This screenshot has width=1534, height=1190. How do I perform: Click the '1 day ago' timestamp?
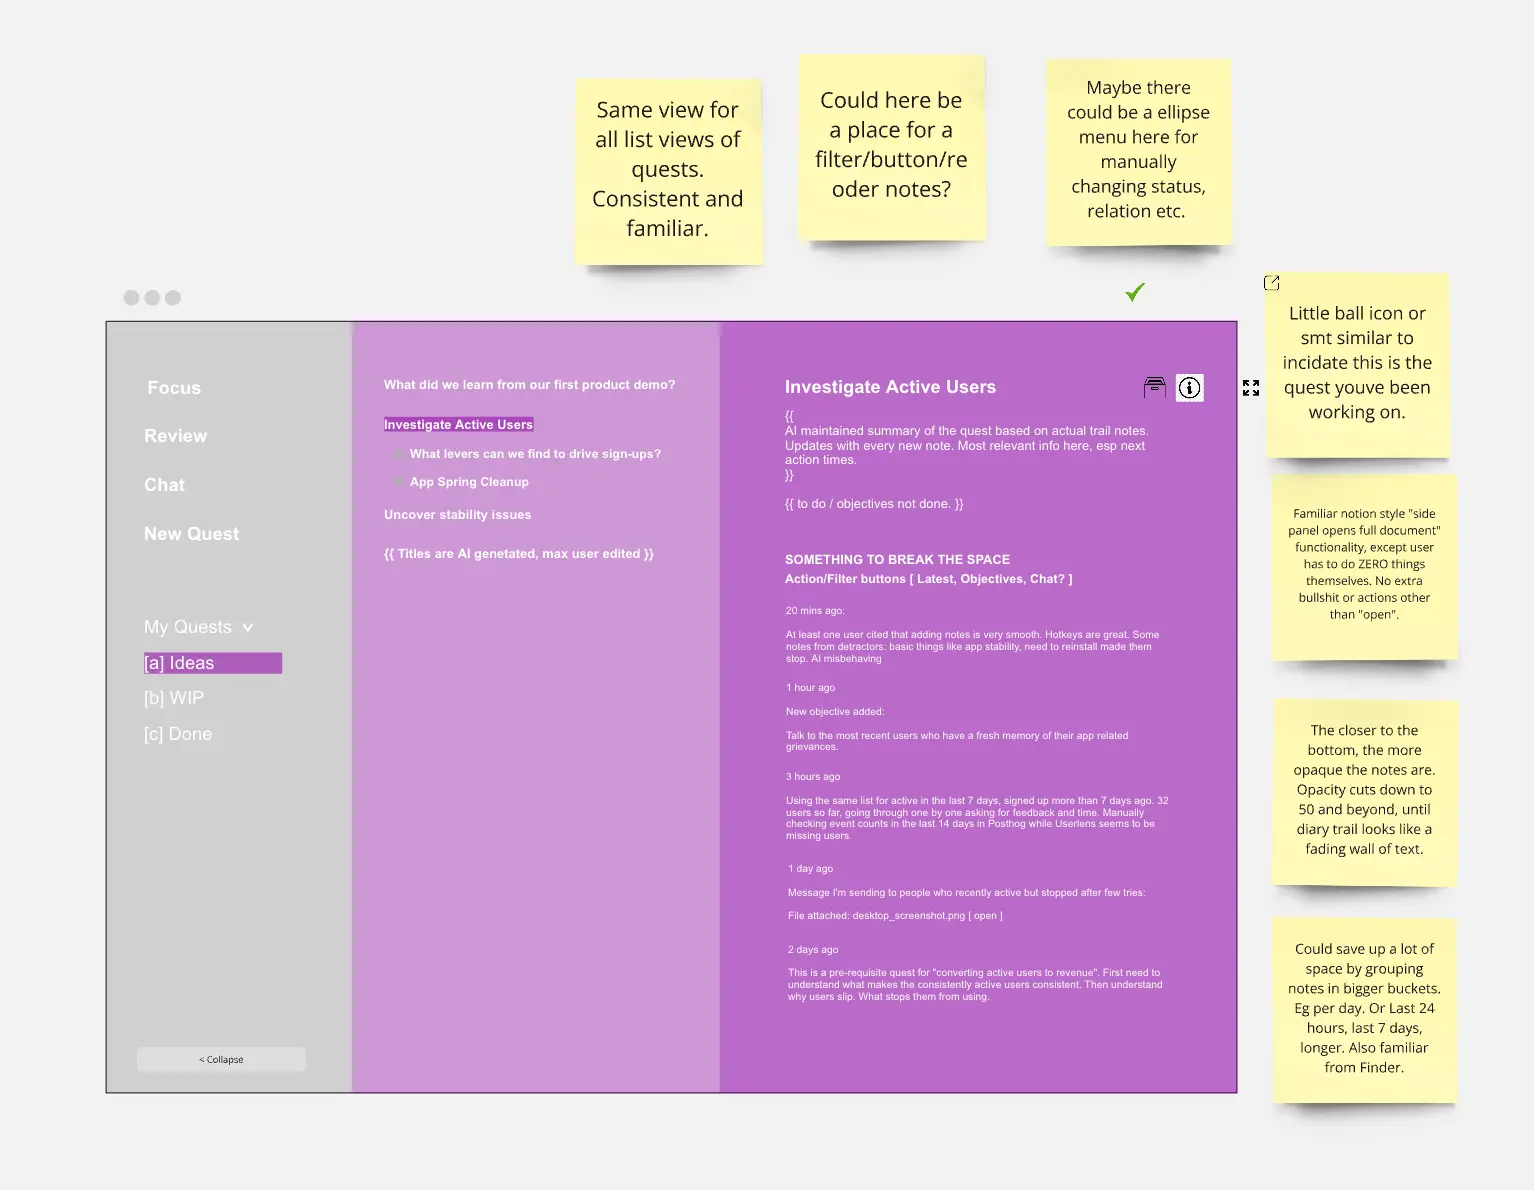810,869
